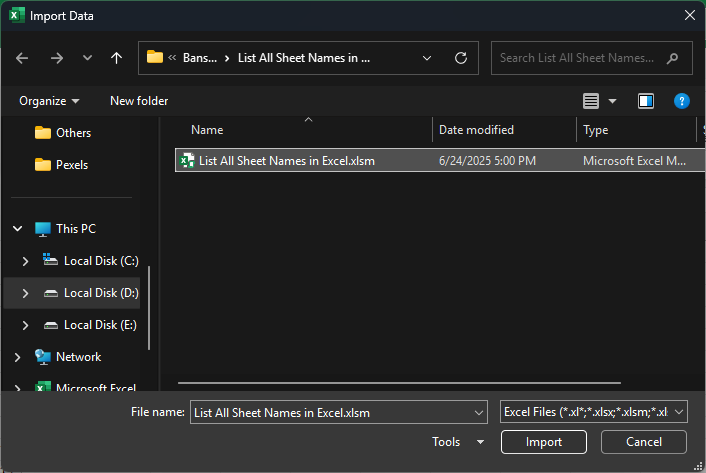The image size is (706, 473).
Task: Expand the Network node
Action: [18, 357]
